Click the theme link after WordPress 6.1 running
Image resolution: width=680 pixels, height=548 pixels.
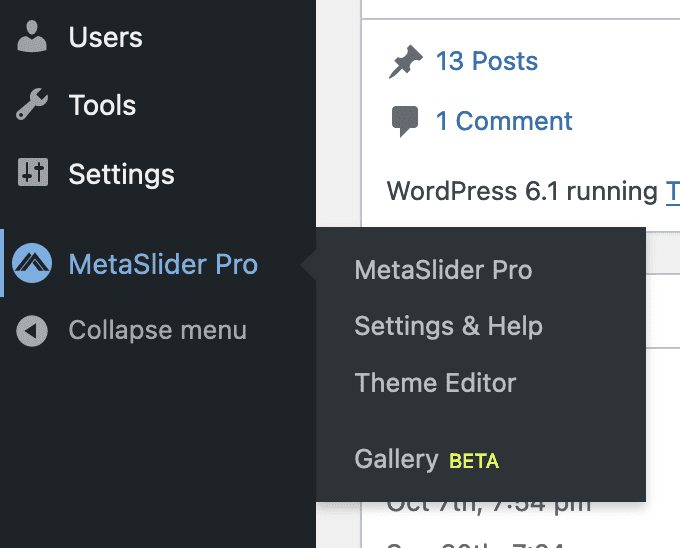[x=672, y=191]
